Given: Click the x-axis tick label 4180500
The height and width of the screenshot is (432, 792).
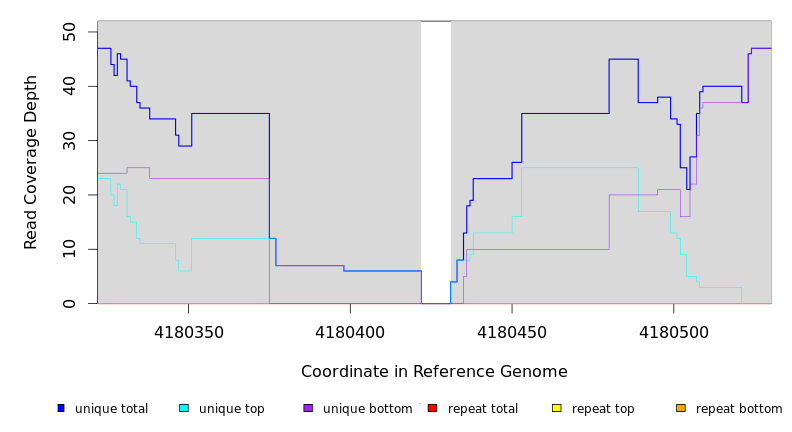Looking at the screenshot, I should (x=673, y=332).
